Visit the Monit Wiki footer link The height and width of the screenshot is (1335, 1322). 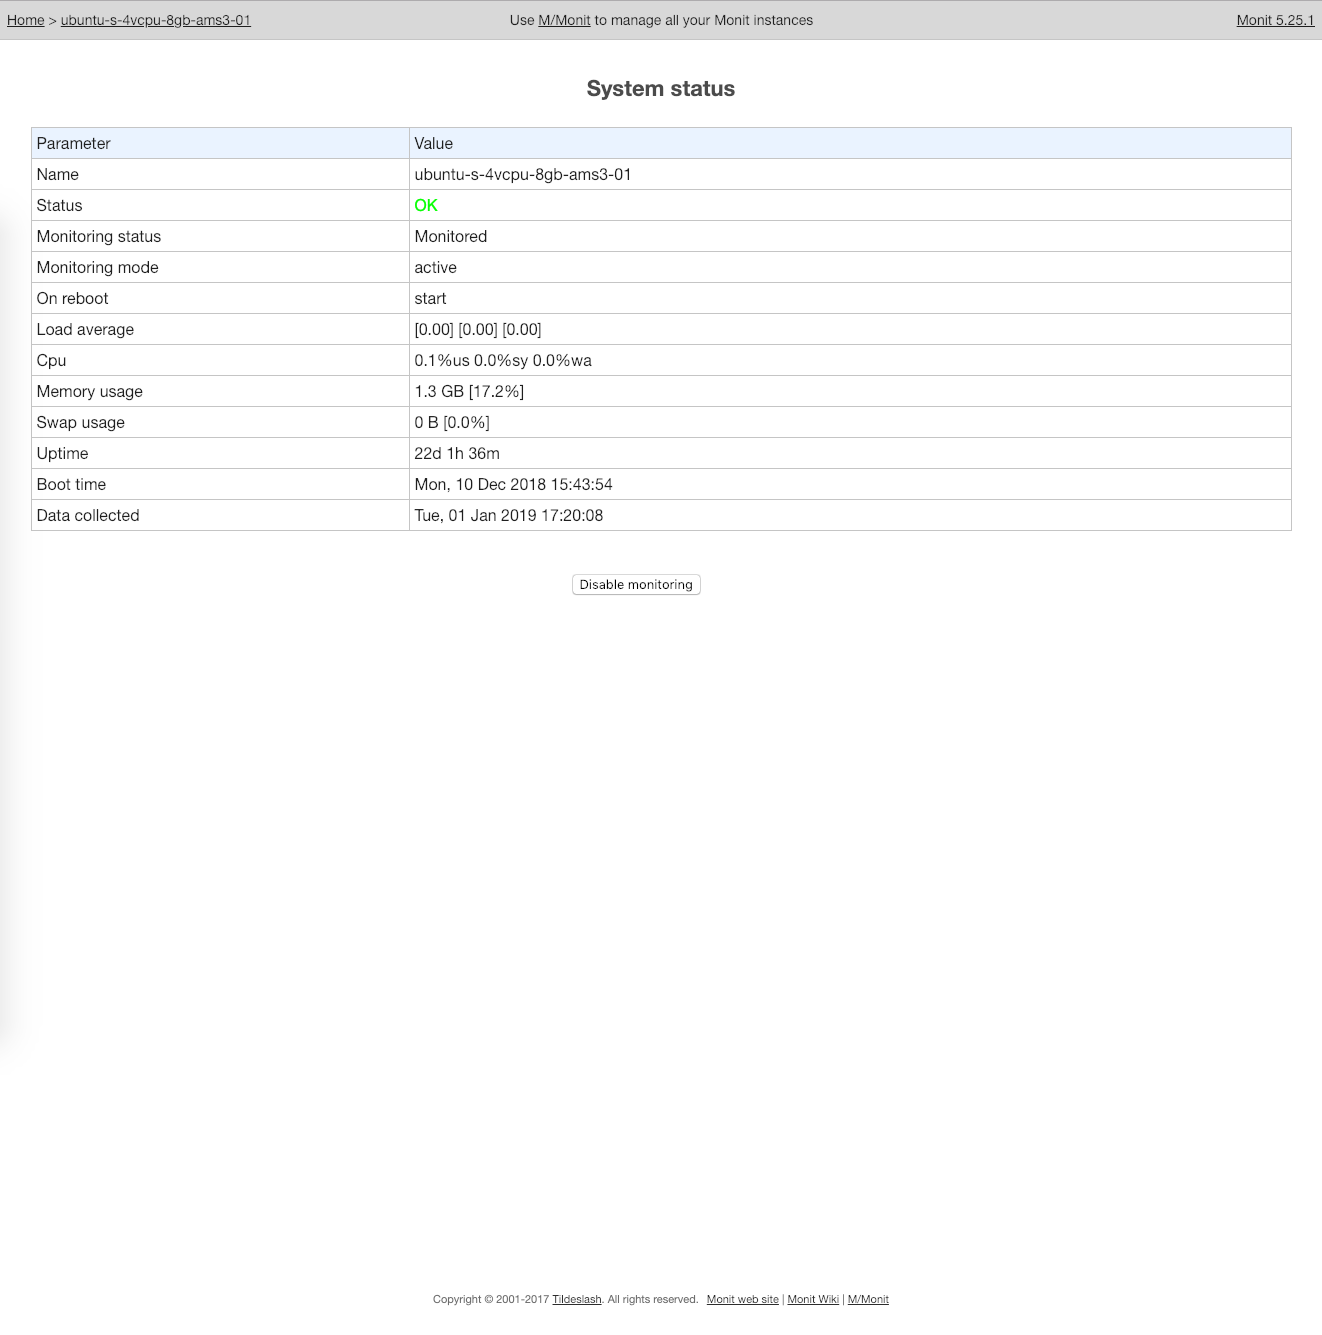[x=812, y=1299]
